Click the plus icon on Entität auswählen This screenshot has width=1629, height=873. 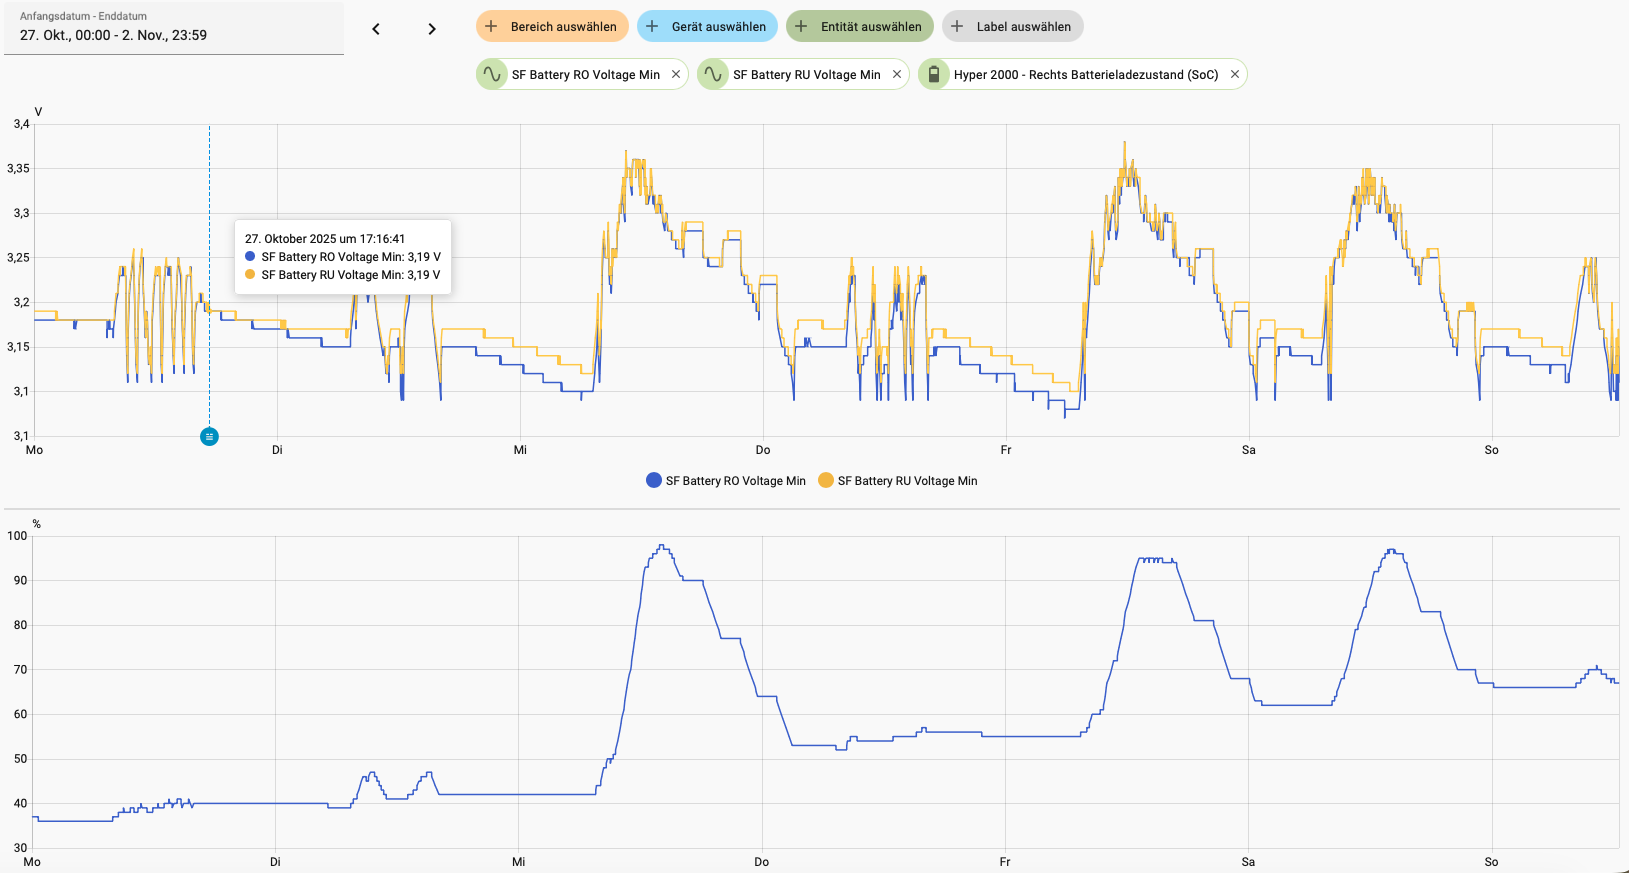click(x=801, y=26)
